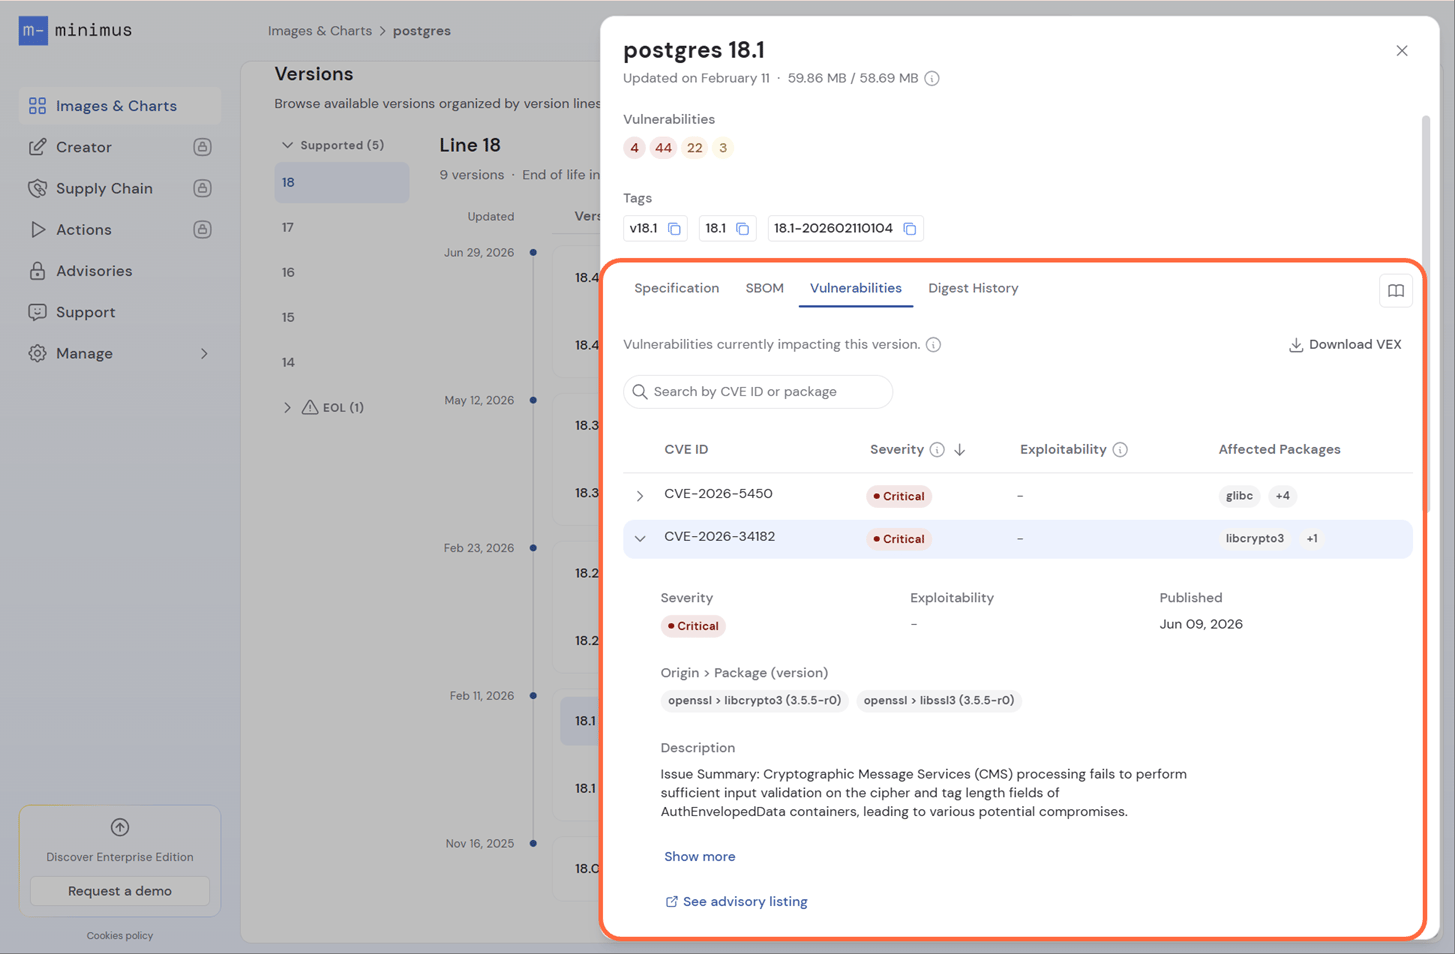Click the glibc package chip
This screenshot has height=954, width=1455.
click(1239, 496)
